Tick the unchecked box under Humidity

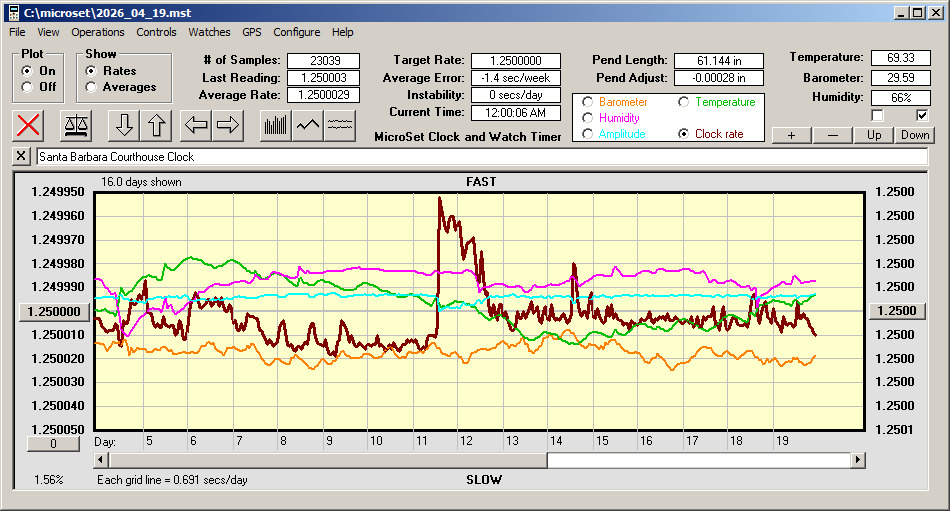(878, 116)
